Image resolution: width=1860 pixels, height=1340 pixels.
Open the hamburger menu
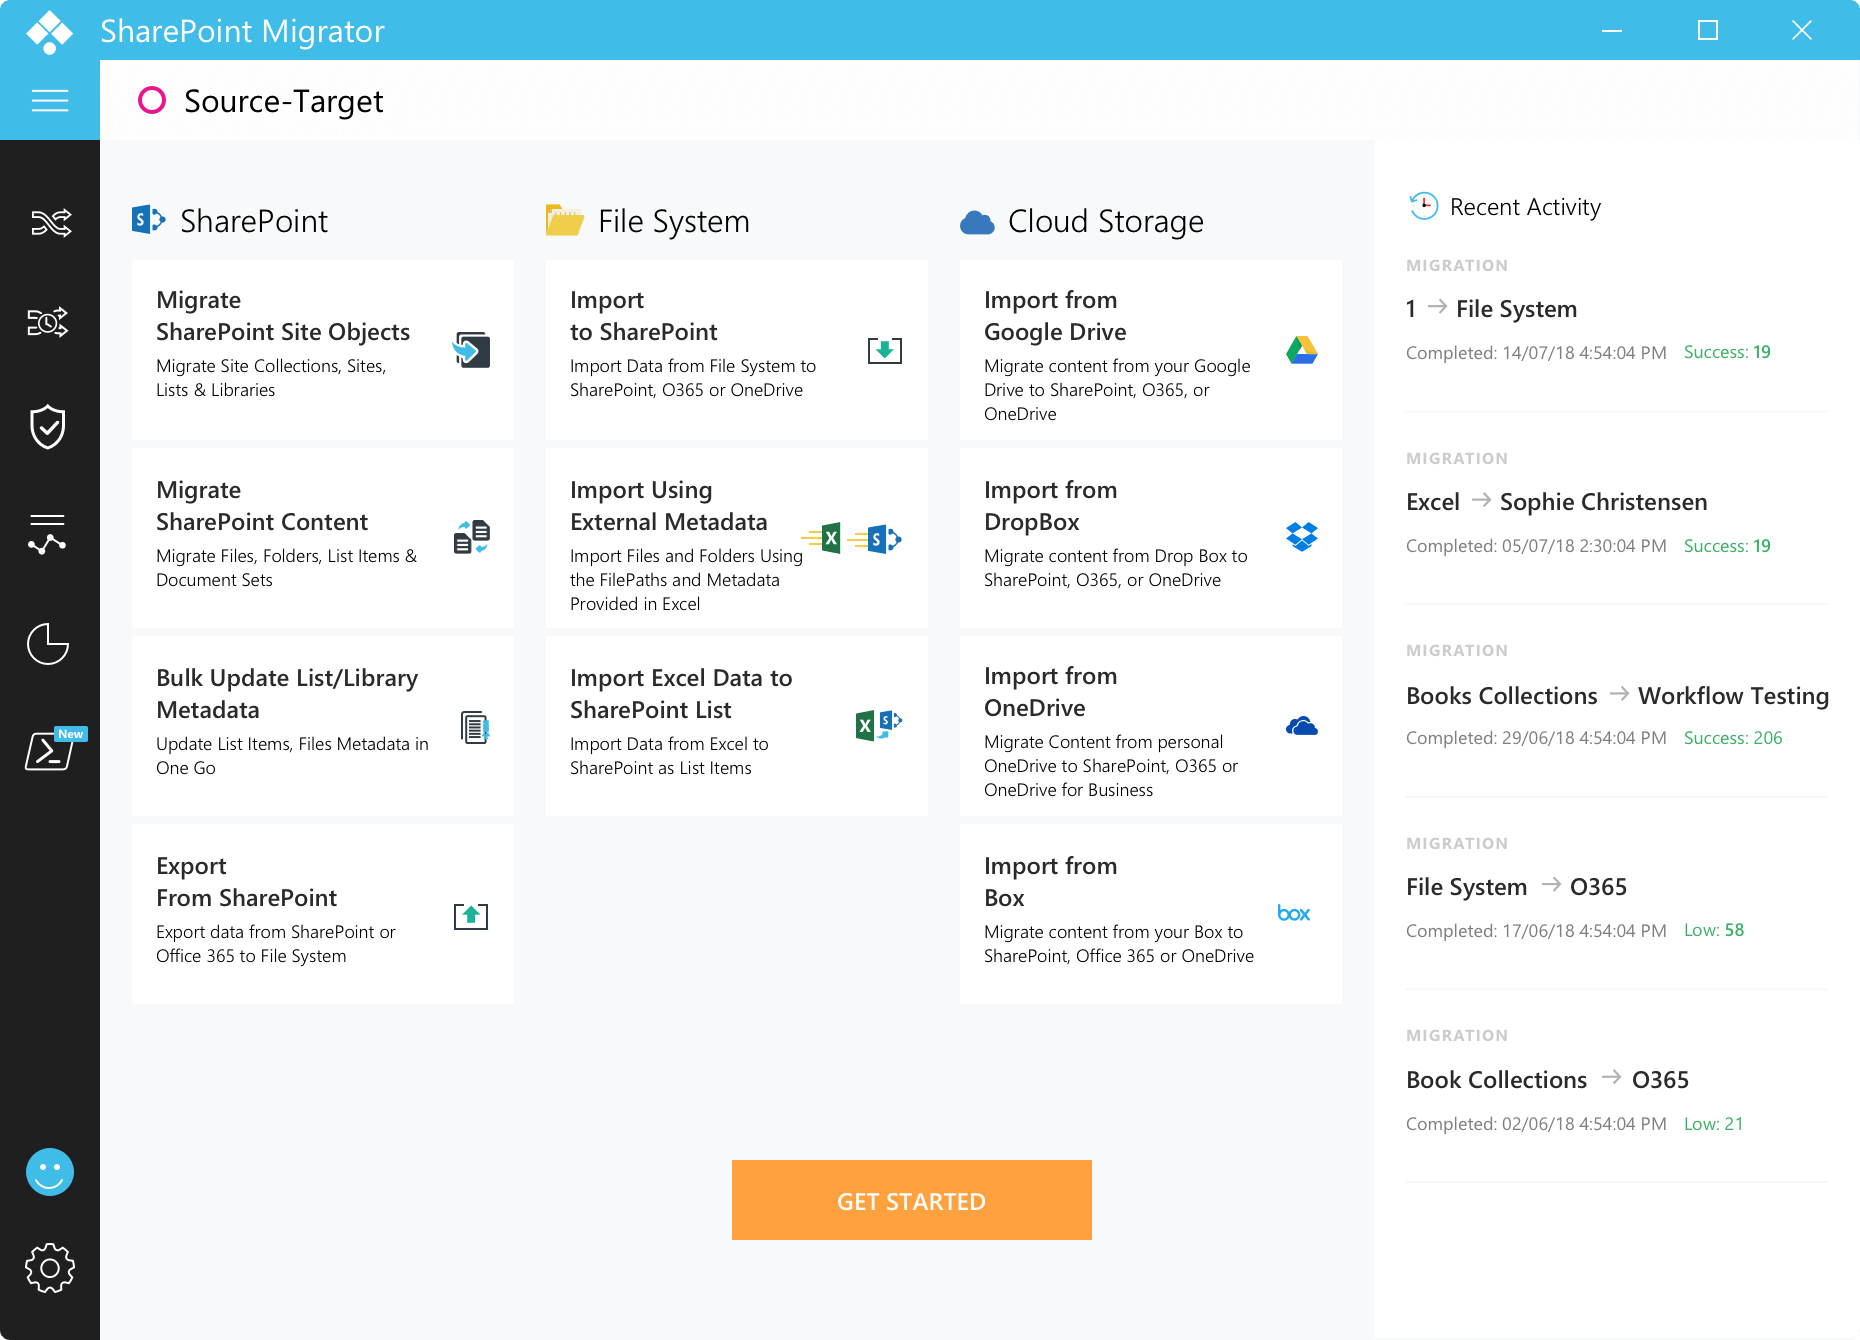click(x=50, y=100)
